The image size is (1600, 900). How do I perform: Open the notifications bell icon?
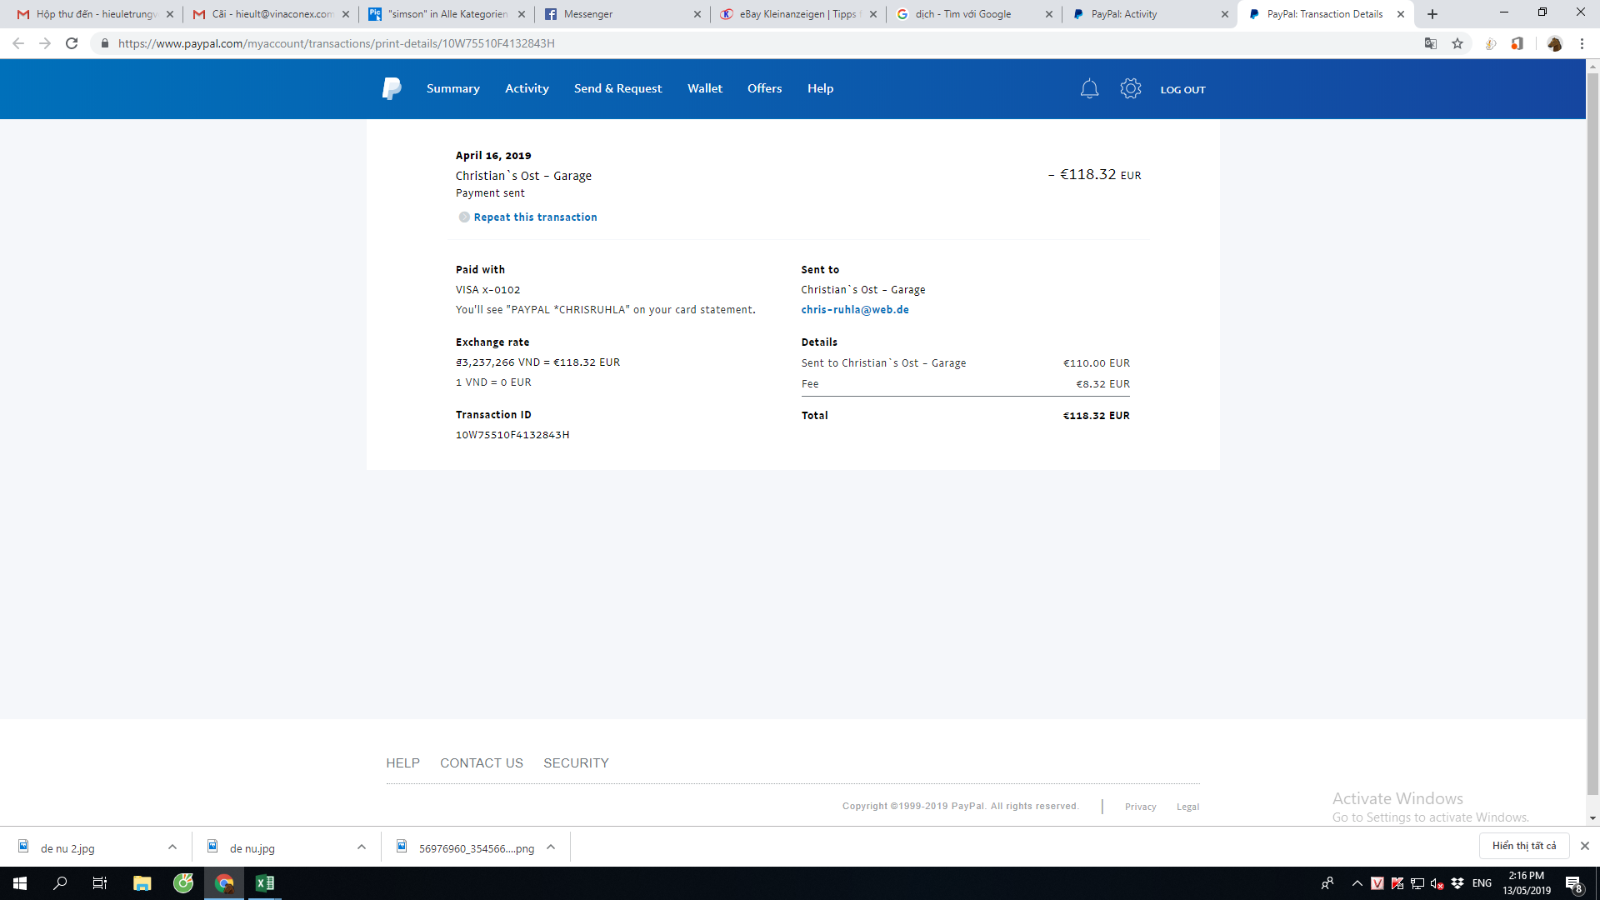1089,89
